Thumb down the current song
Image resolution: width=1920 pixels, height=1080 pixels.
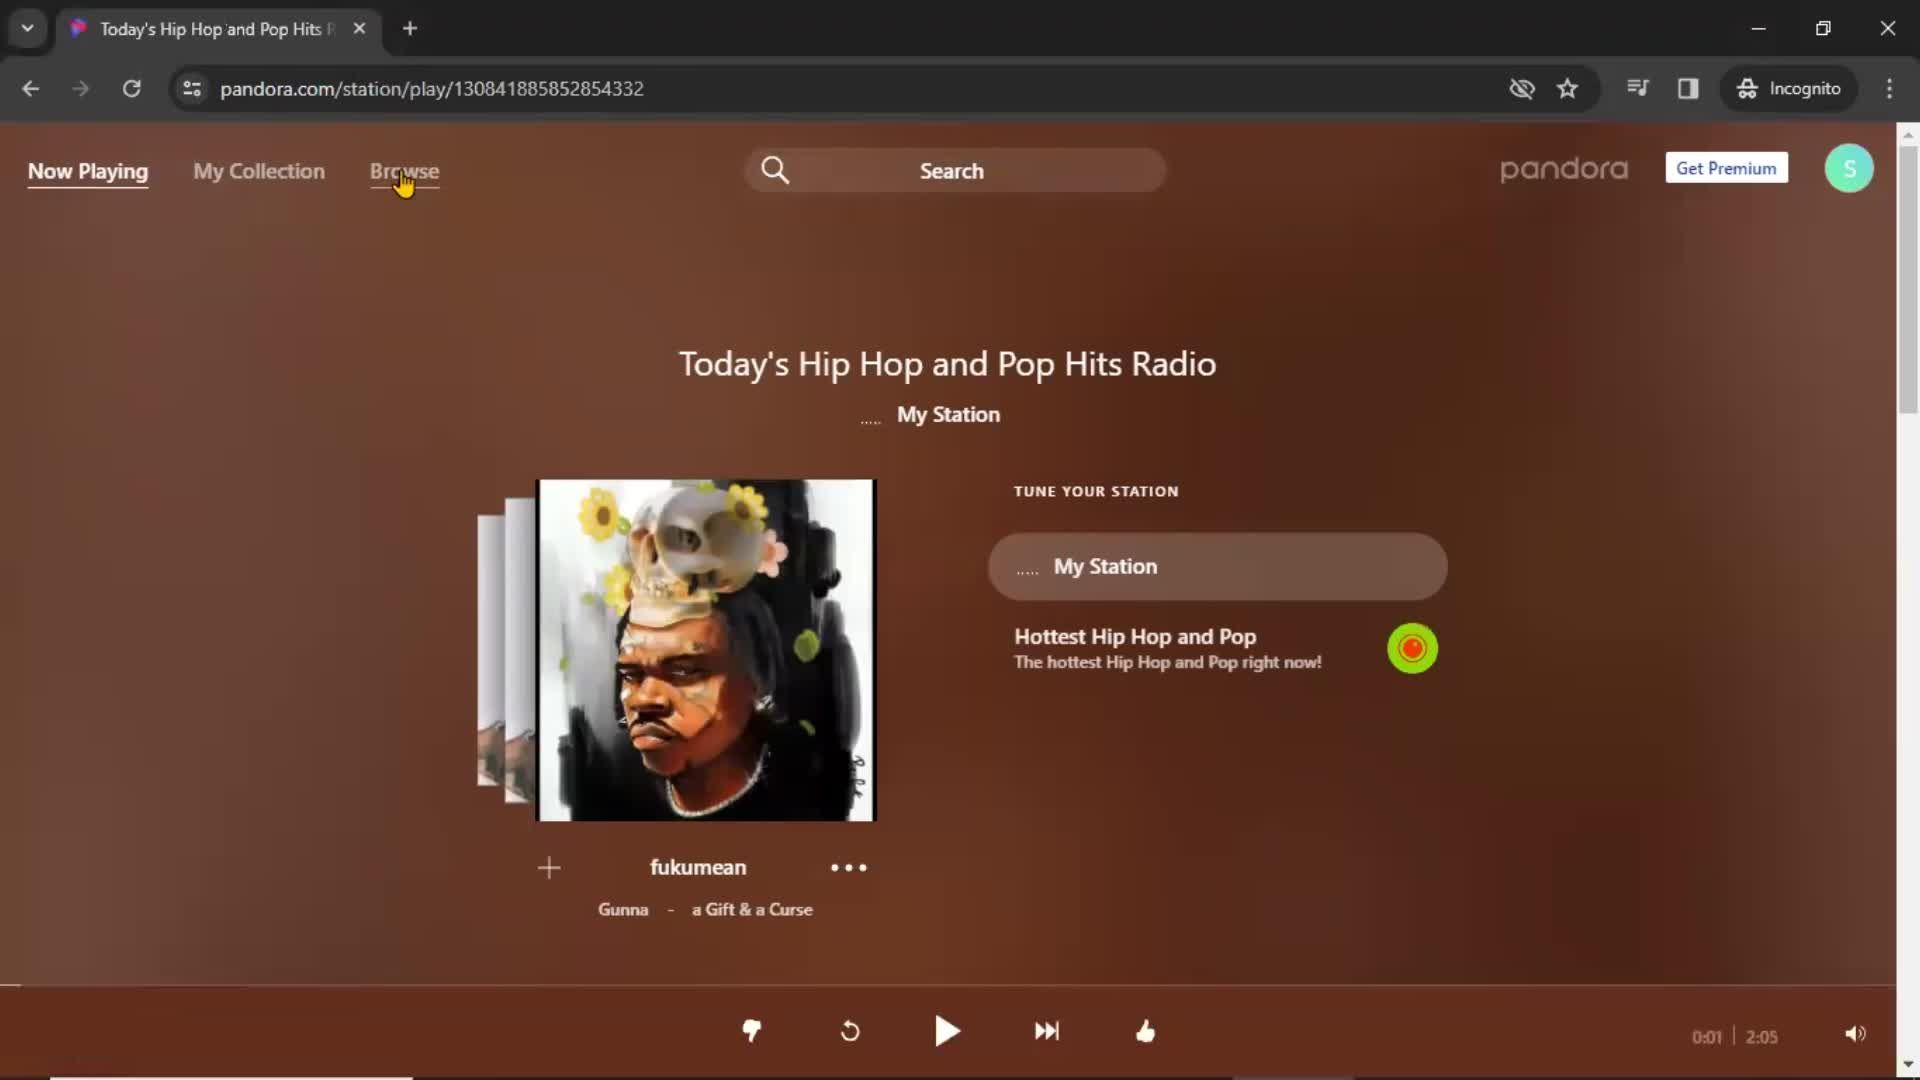pyautogui.click(x=752, y=1031)
